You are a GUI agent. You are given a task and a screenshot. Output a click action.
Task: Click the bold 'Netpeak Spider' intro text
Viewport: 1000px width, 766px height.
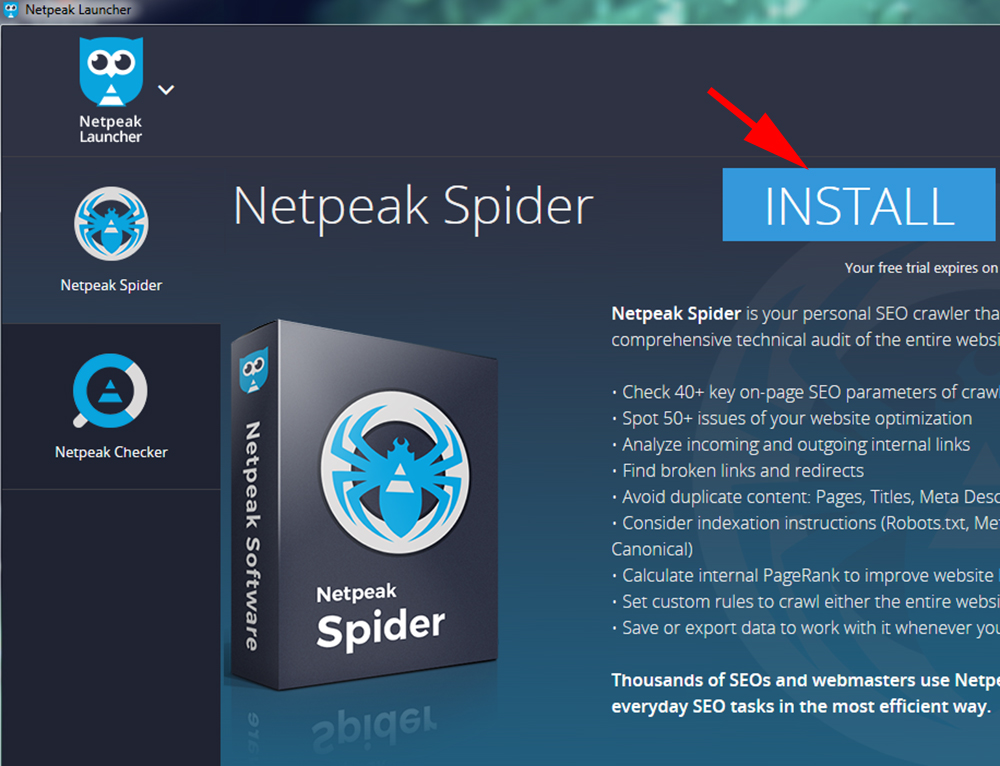coord(676,313)
